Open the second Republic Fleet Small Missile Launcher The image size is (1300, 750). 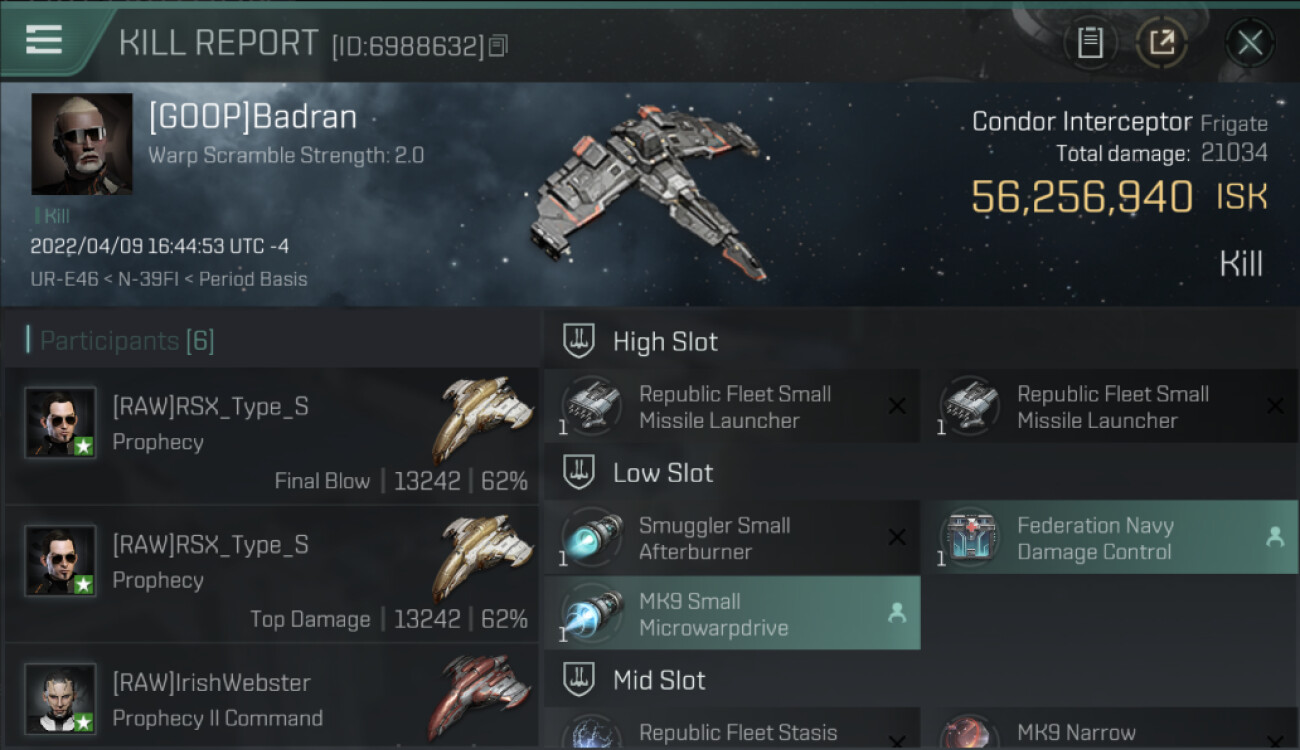click(1109, 406)
